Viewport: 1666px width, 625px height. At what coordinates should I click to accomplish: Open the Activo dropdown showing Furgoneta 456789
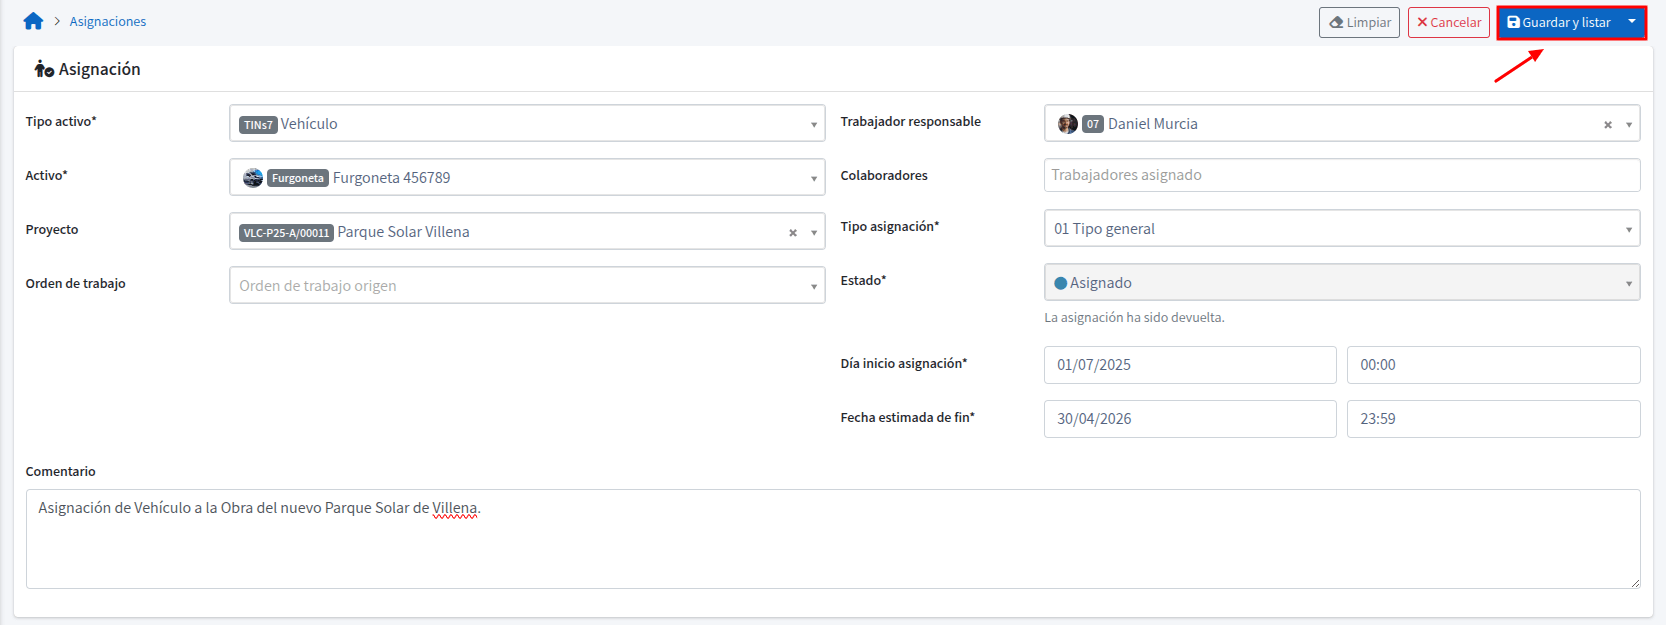tap(527, 177)
